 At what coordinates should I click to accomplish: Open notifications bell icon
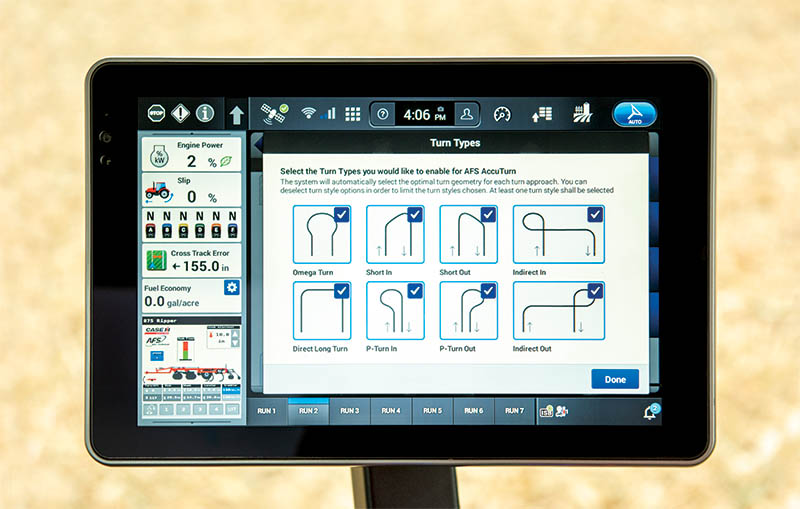[x=650, y=411]
